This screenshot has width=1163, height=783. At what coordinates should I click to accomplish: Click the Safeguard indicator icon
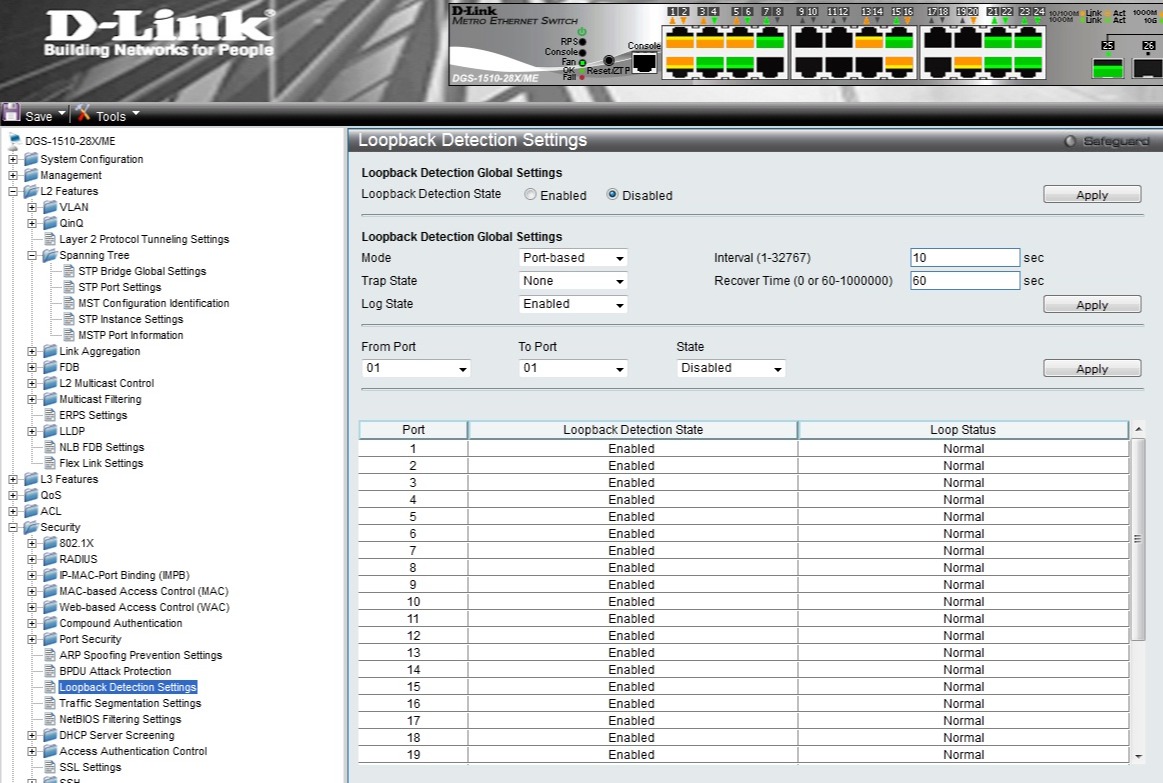point(1070,142)
